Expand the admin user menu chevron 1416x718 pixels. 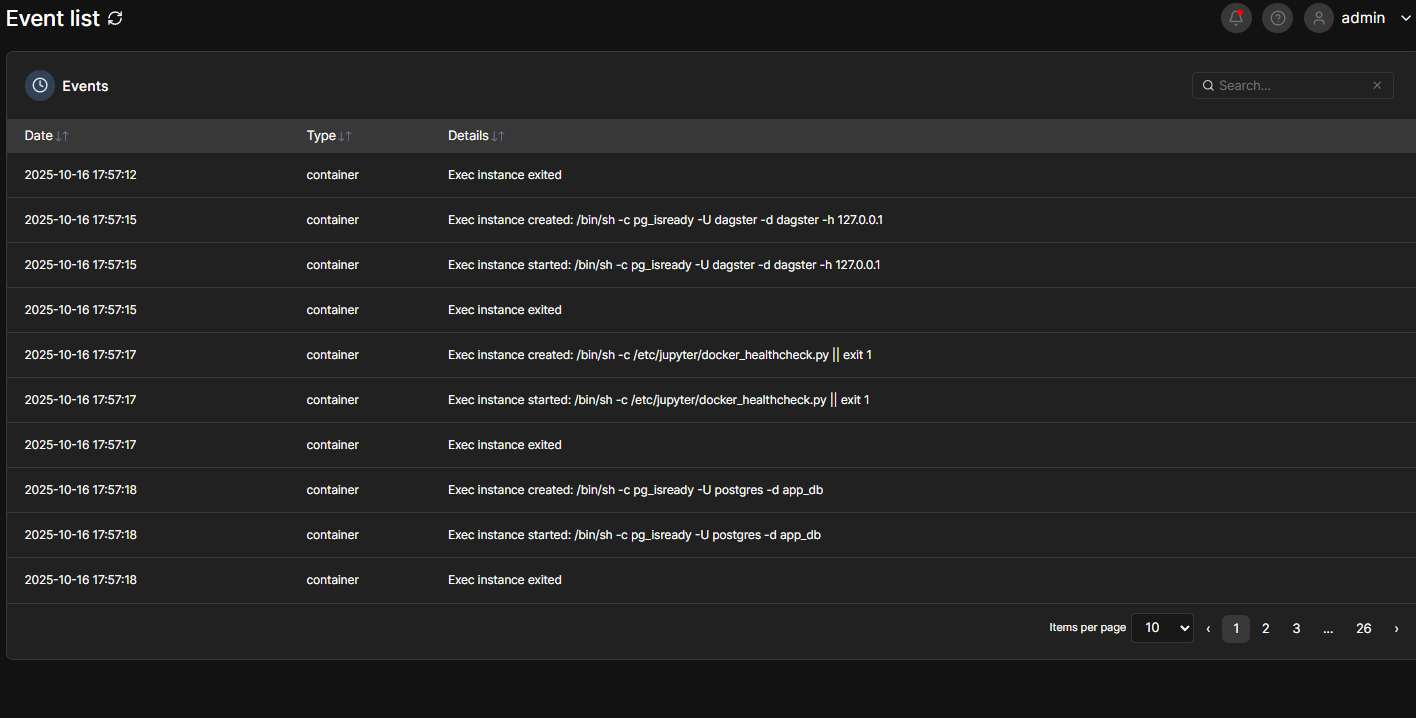click(x=1405, y=18)
